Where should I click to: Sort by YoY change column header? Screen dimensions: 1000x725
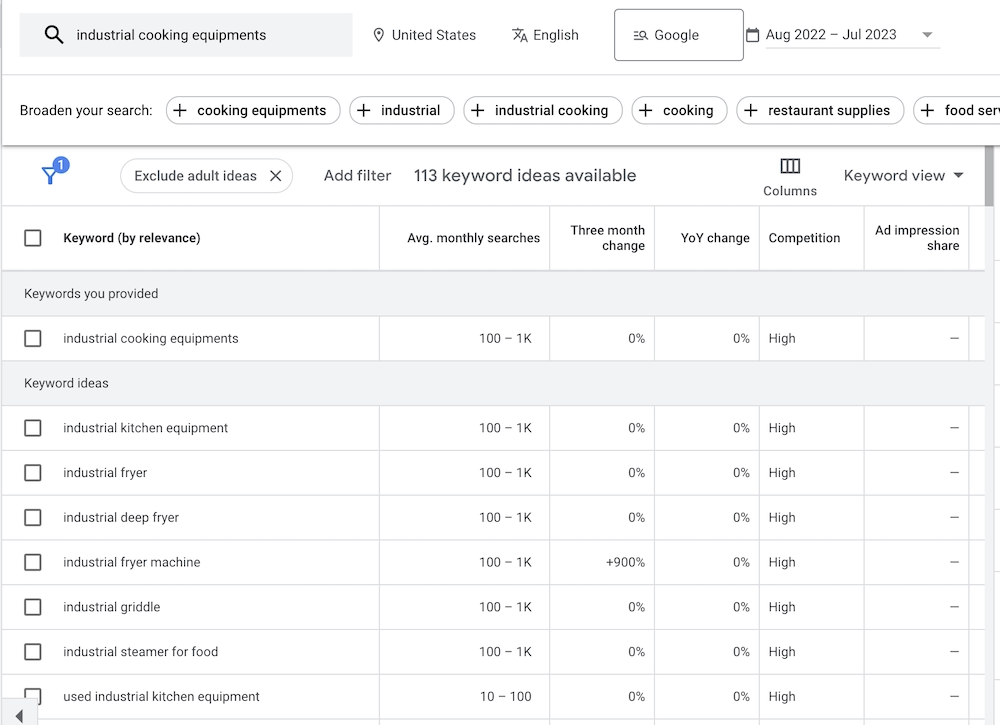coord(715,238)
